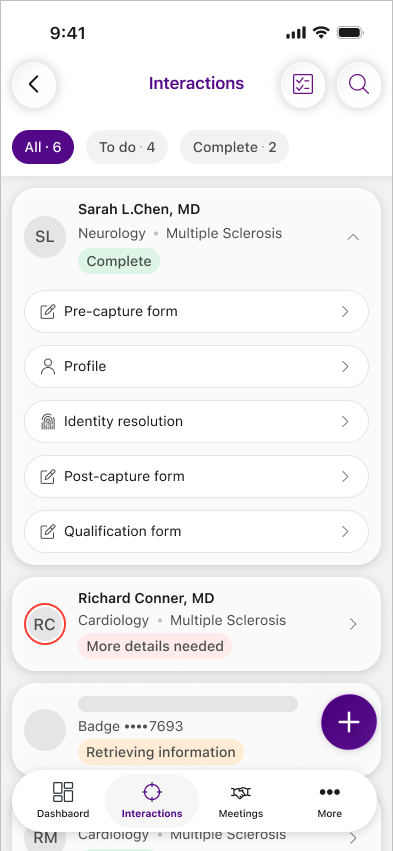Select Interactions tab in bottom bar
The image size is (393, 851).
[152, 801]
